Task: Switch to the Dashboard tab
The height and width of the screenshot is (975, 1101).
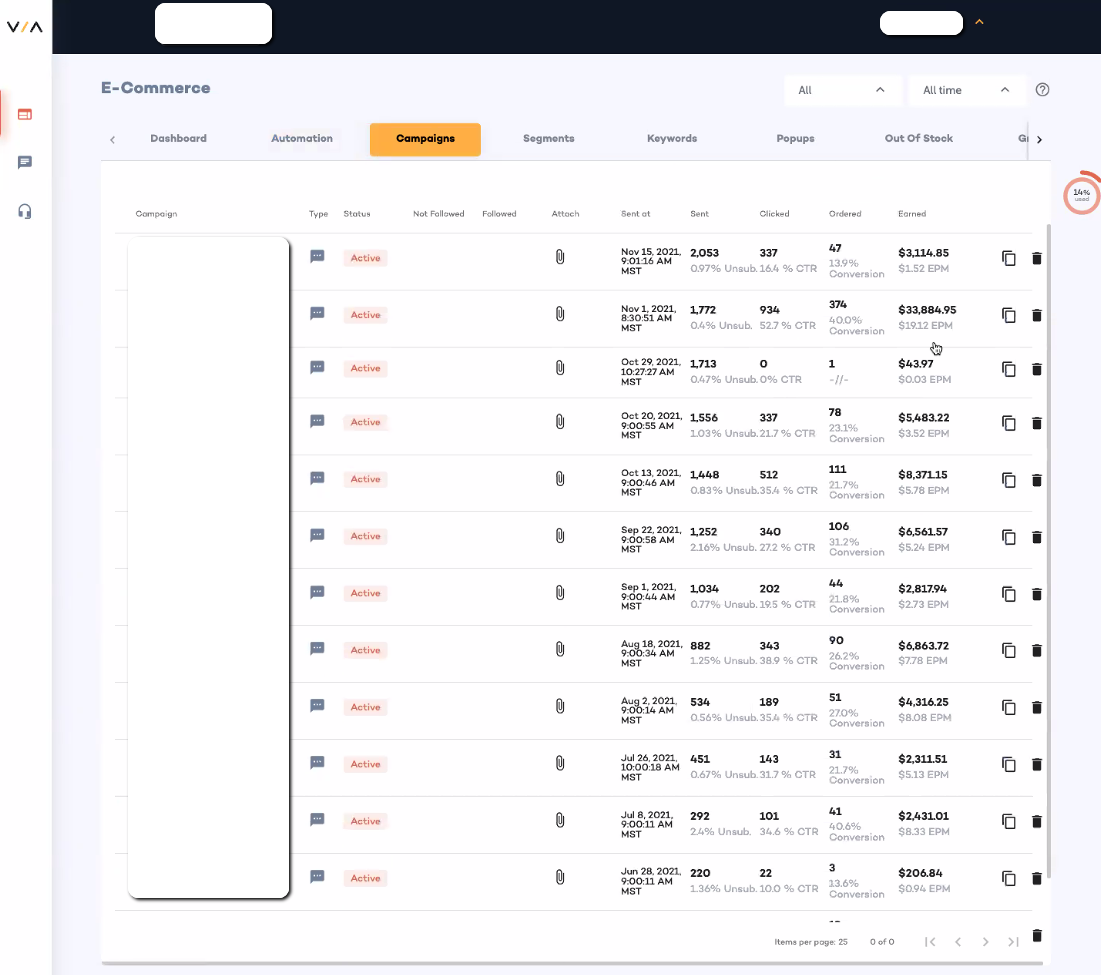Action: (x=178, y=139)
